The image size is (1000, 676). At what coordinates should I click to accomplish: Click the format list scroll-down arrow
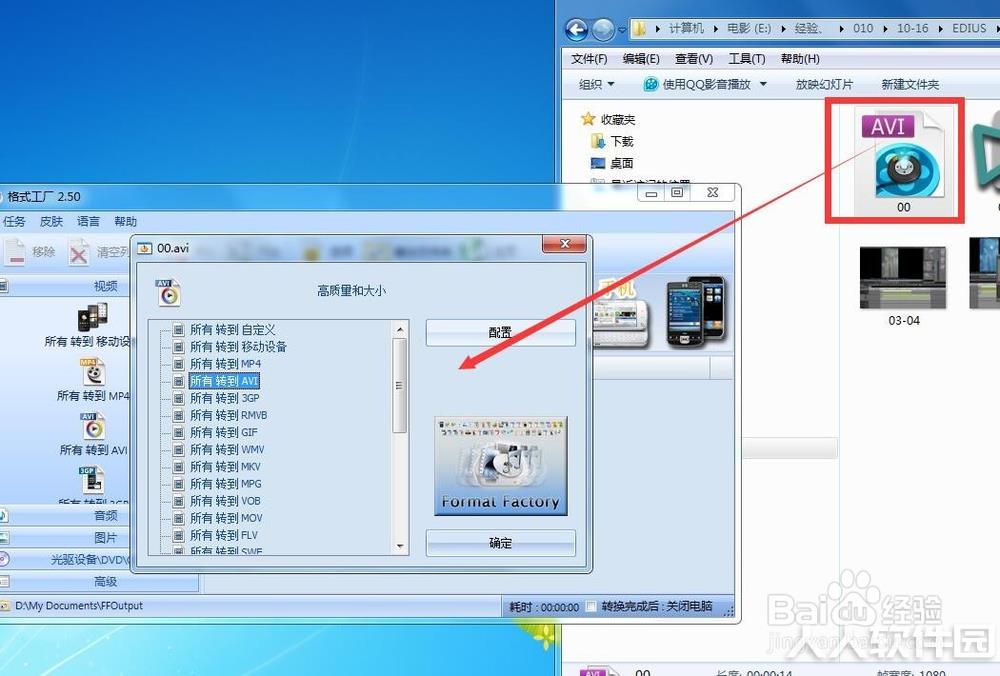point(400,546)
